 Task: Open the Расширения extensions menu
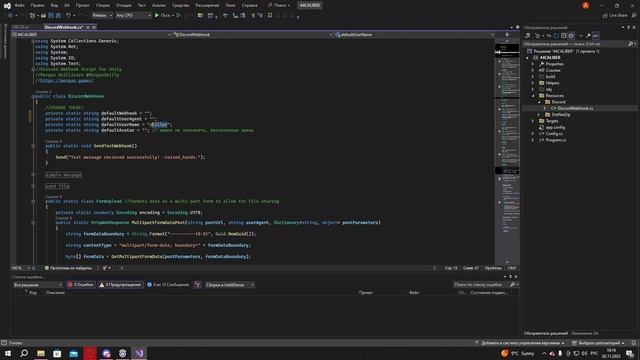coord(207,5)
